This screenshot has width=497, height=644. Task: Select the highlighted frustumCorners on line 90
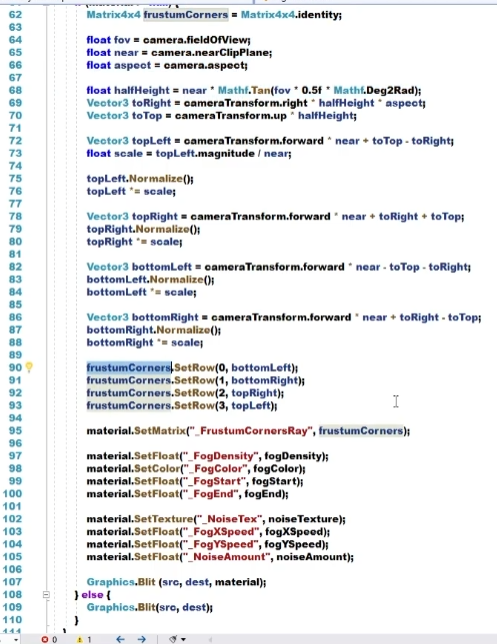tap(129, 368)
